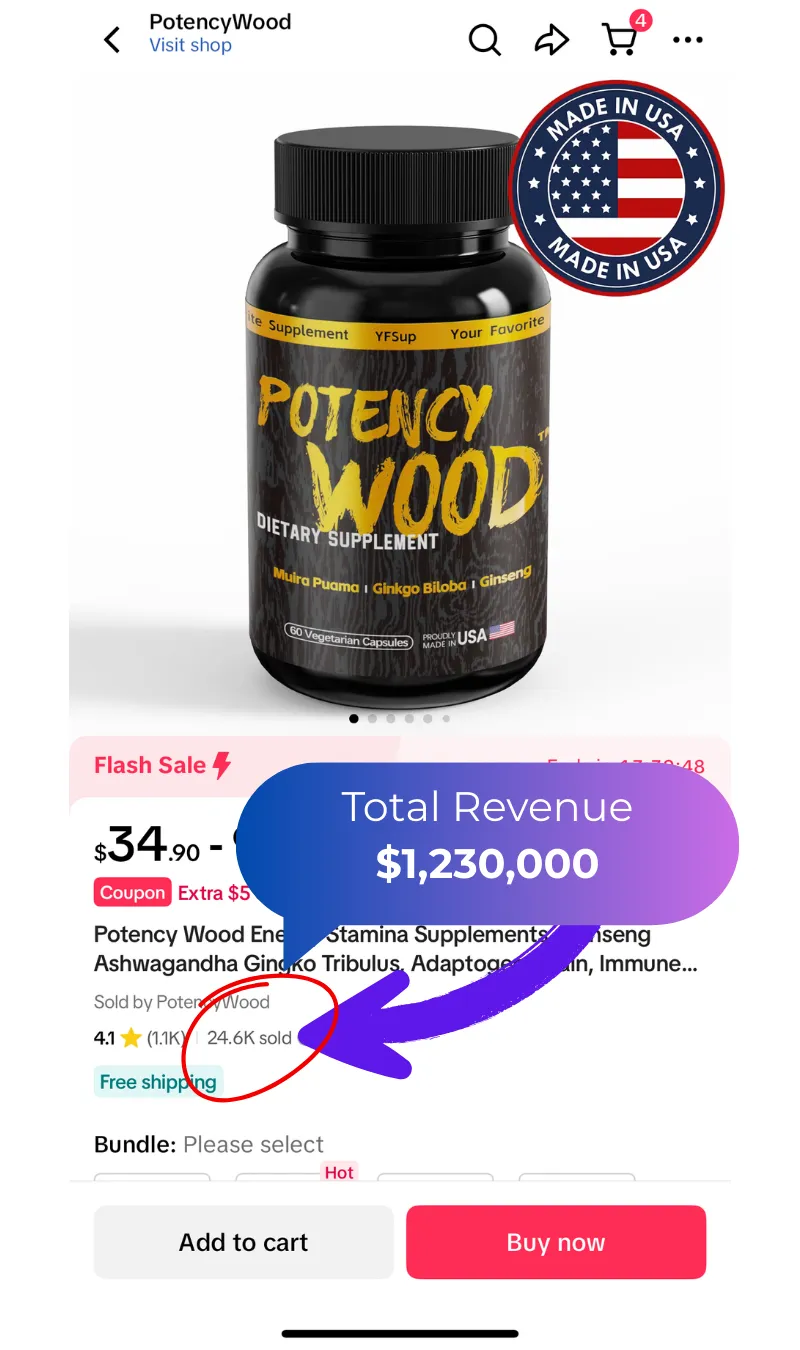Open the (1.1K) reviews count
The height and width of the screenshot is (1350, 800).
[166, 1038]
